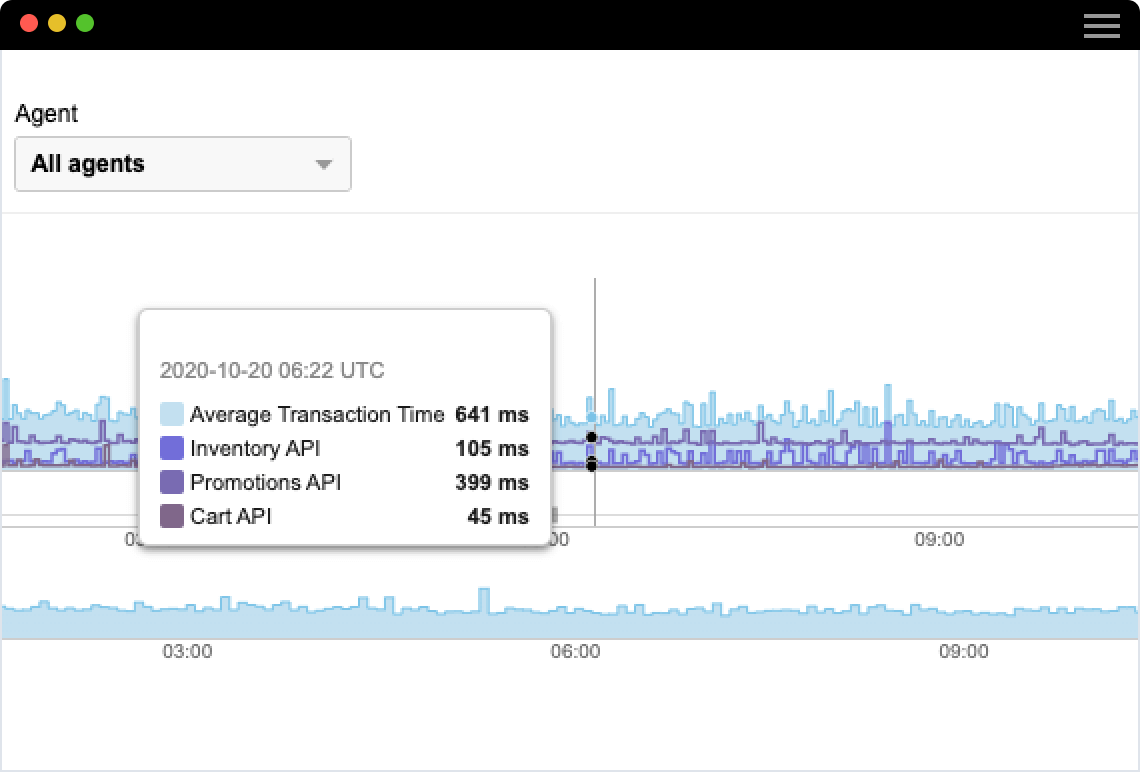Click the arrow on the Agent selector

tap(323, 165)
